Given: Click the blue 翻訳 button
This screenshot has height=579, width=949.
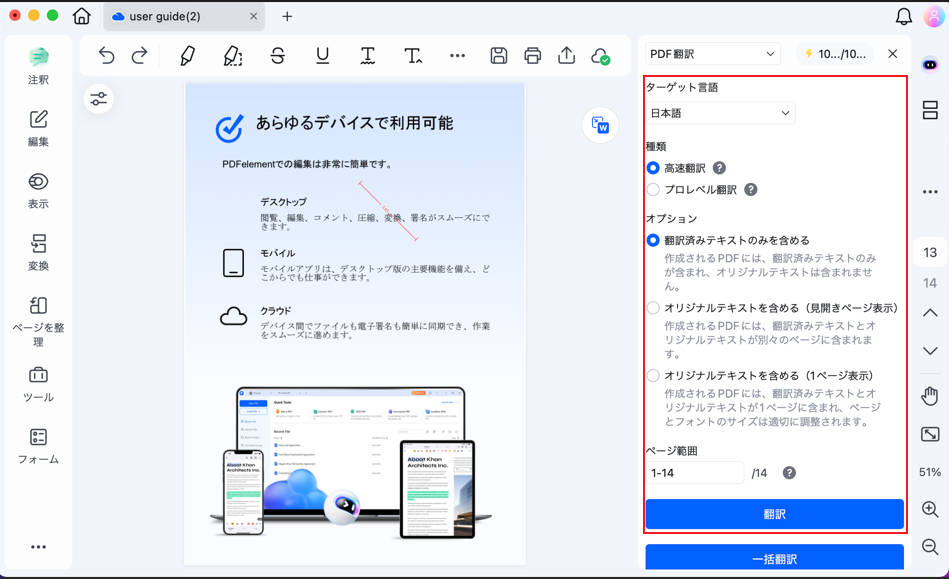Looking at the screenshot, I should tap(774, 514).
